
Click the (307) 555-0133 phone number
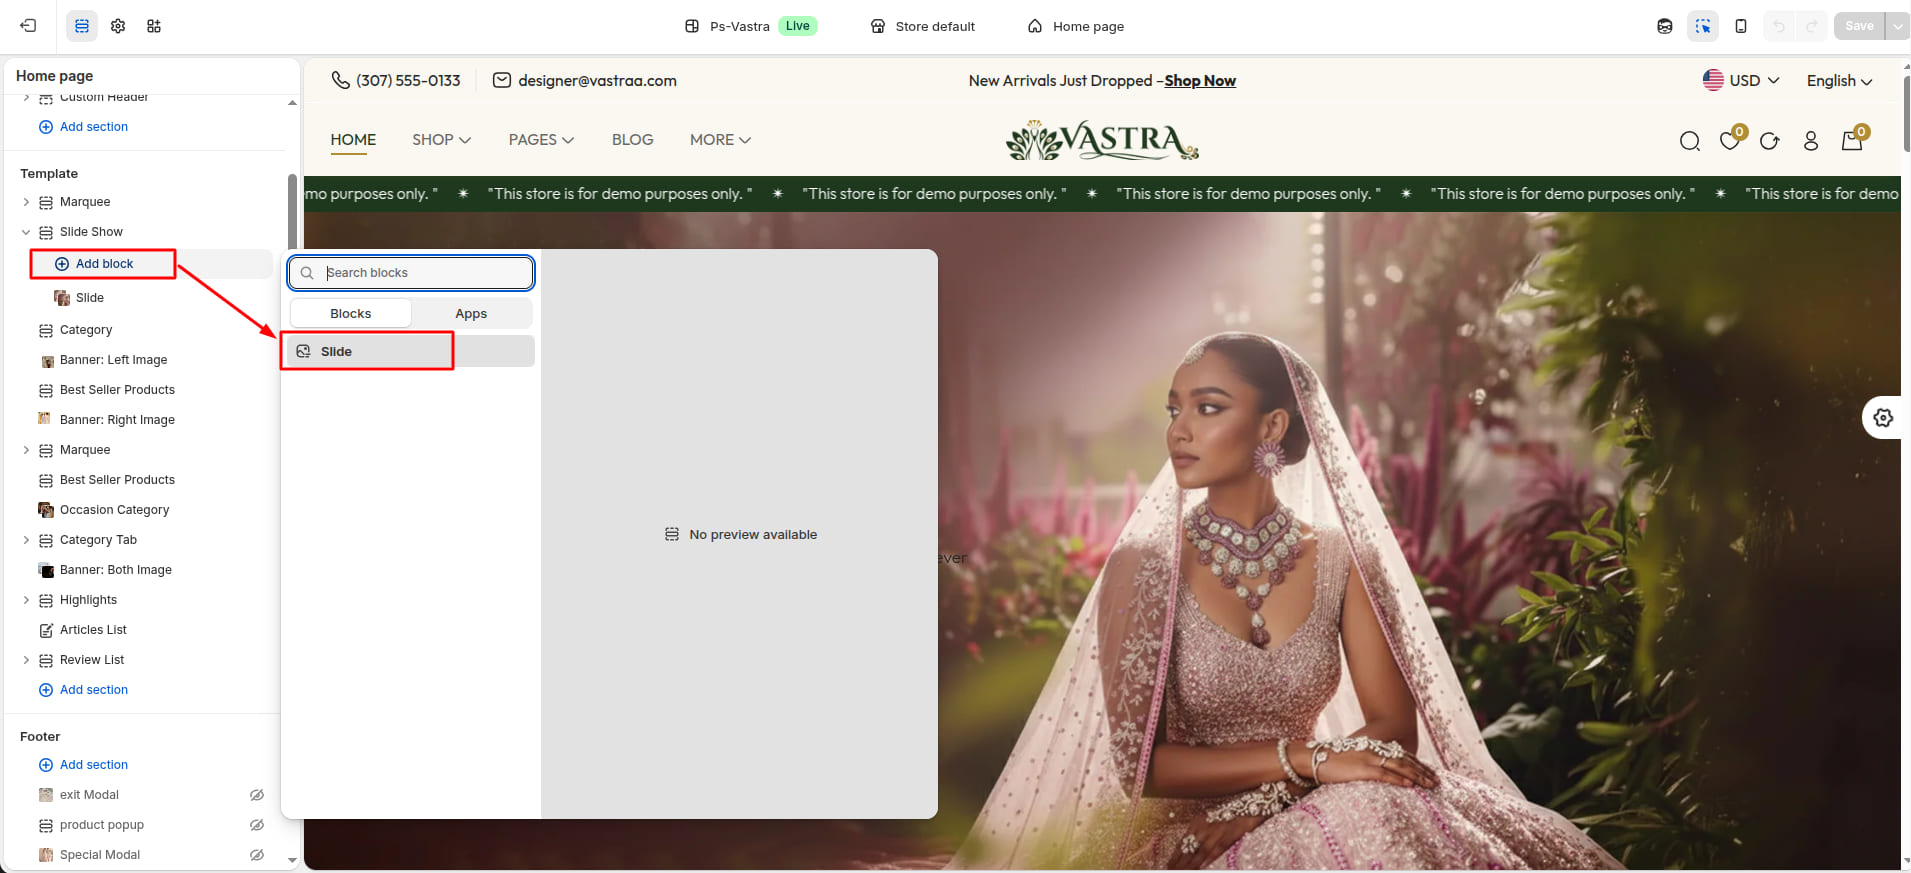408,81
